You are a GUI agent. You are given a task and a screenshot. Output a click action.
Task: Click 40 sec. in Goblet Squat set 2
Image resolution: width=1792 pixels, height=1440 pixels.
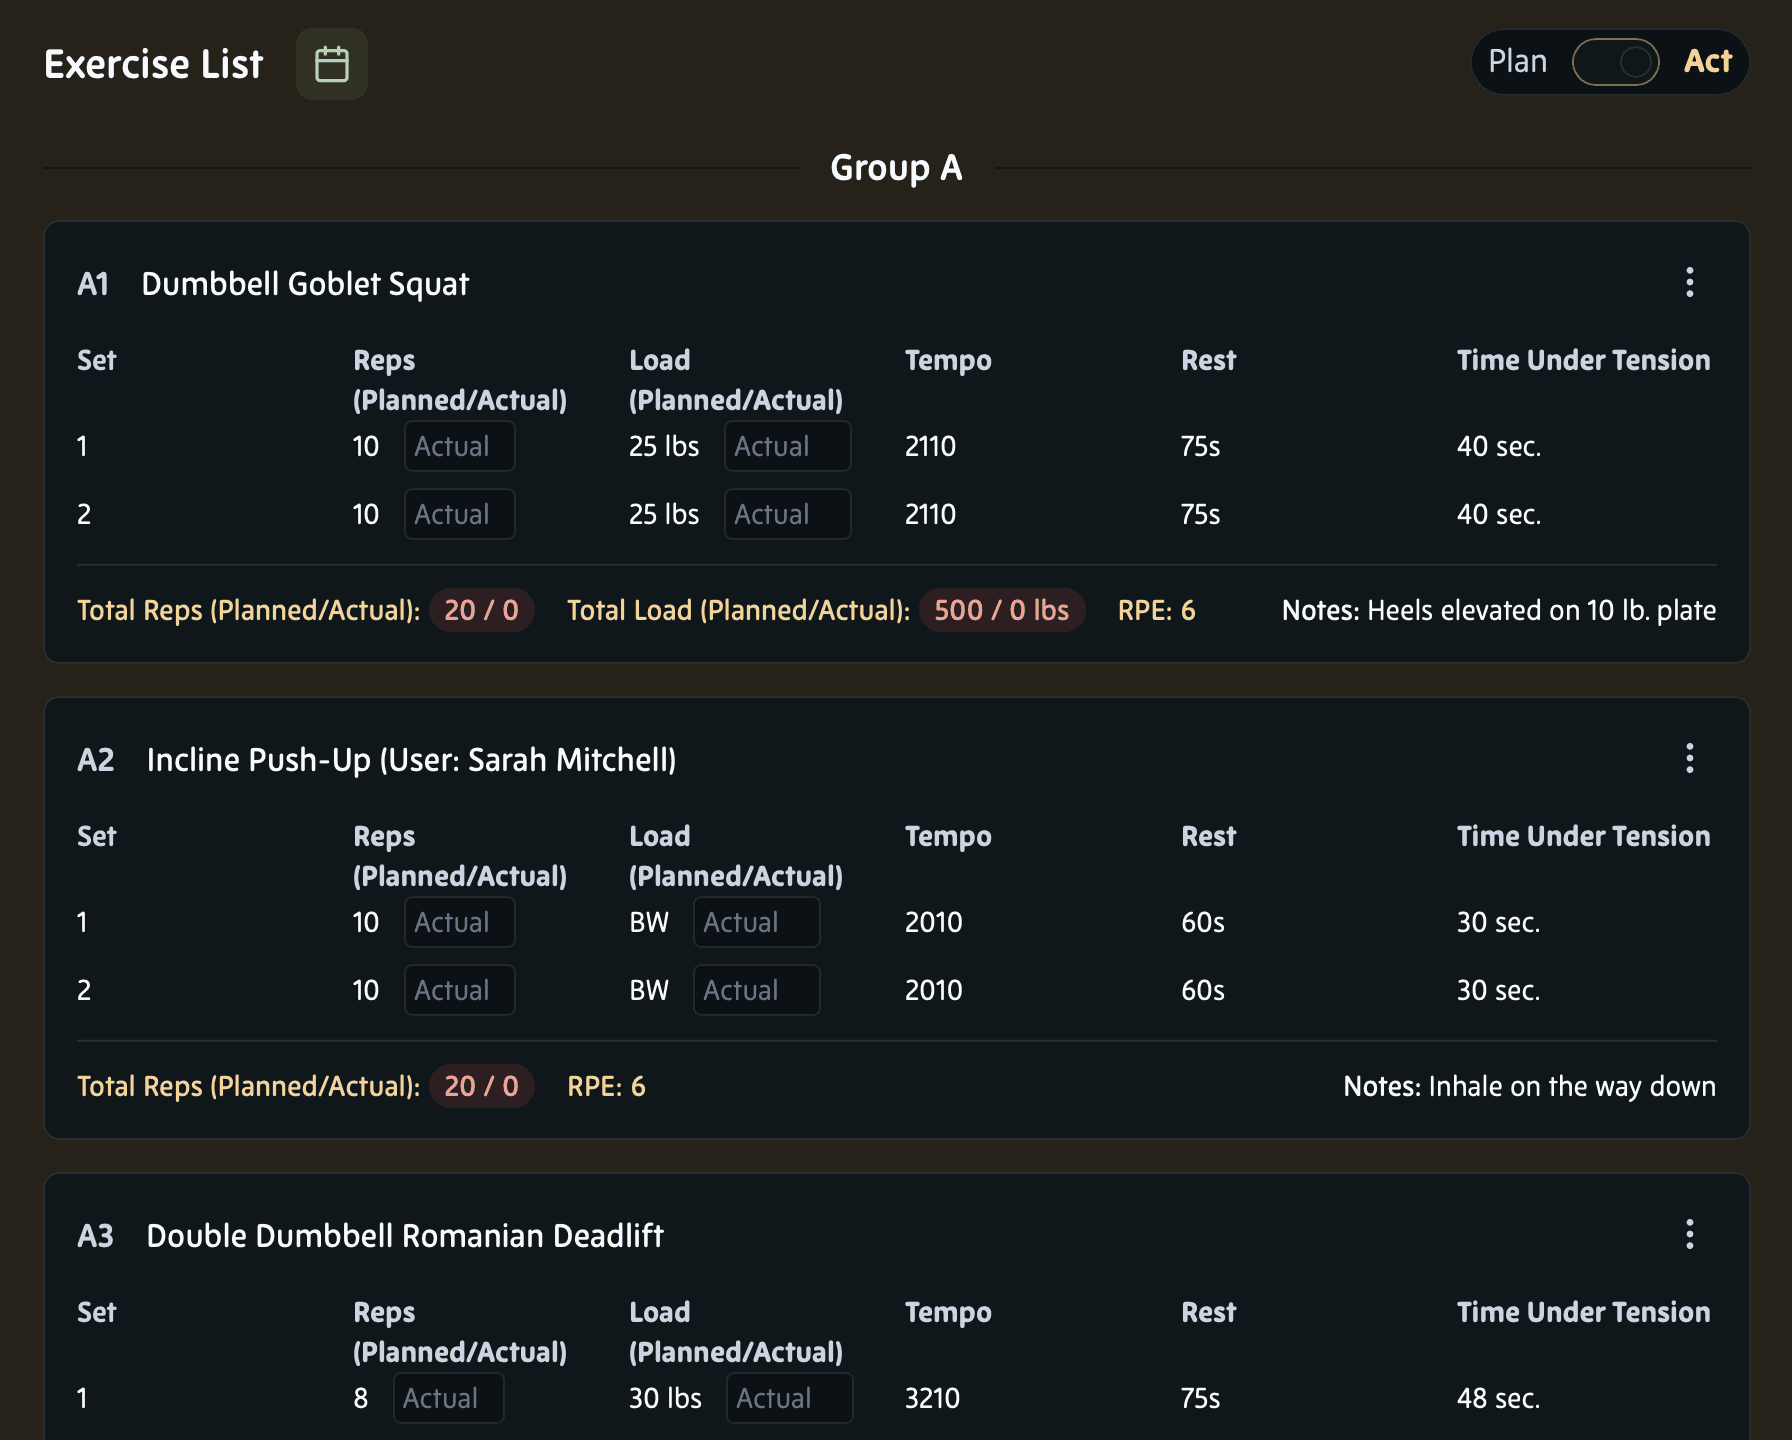pyautogui.click(x=1498, y=514)
